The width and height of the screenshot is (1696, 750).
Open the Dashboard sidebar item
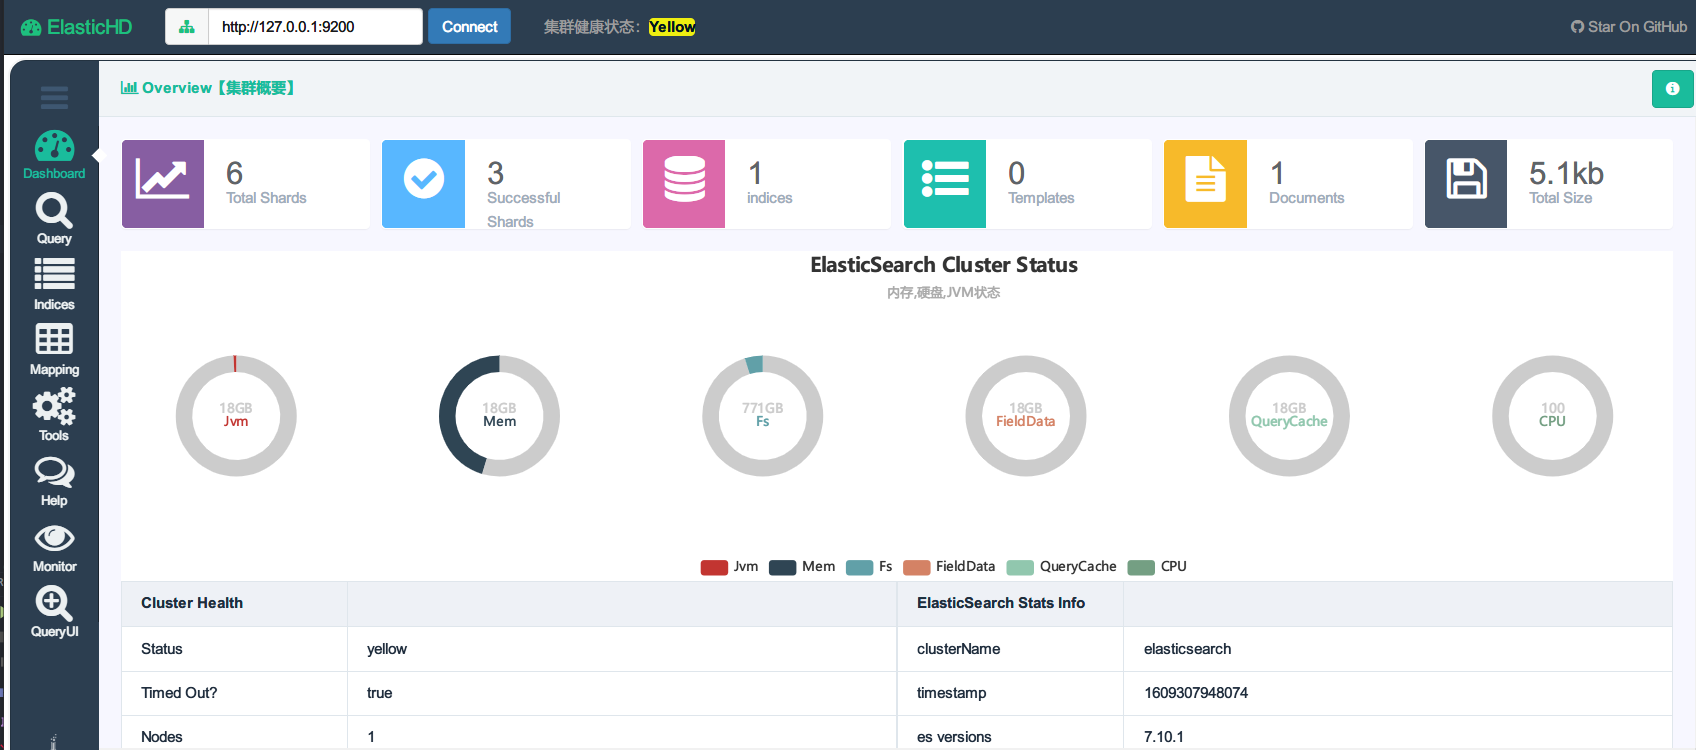pyautogui.click(x=54, y=155)
